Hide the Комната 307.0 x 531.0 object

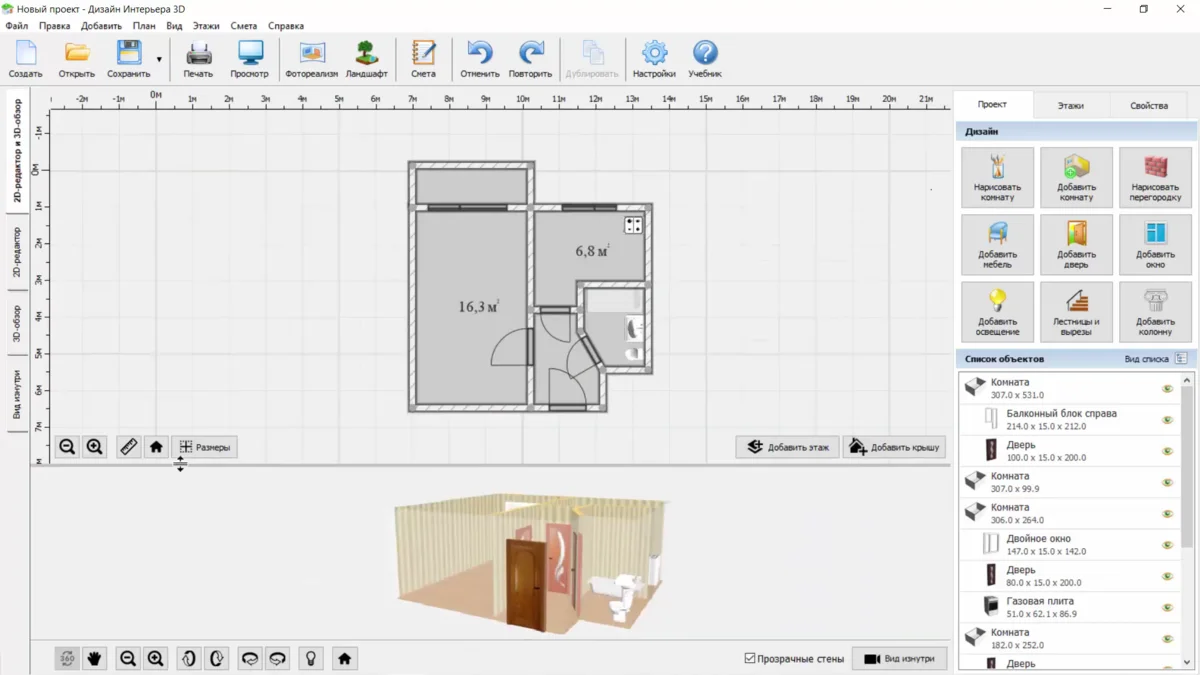(x=1165, y=387)
